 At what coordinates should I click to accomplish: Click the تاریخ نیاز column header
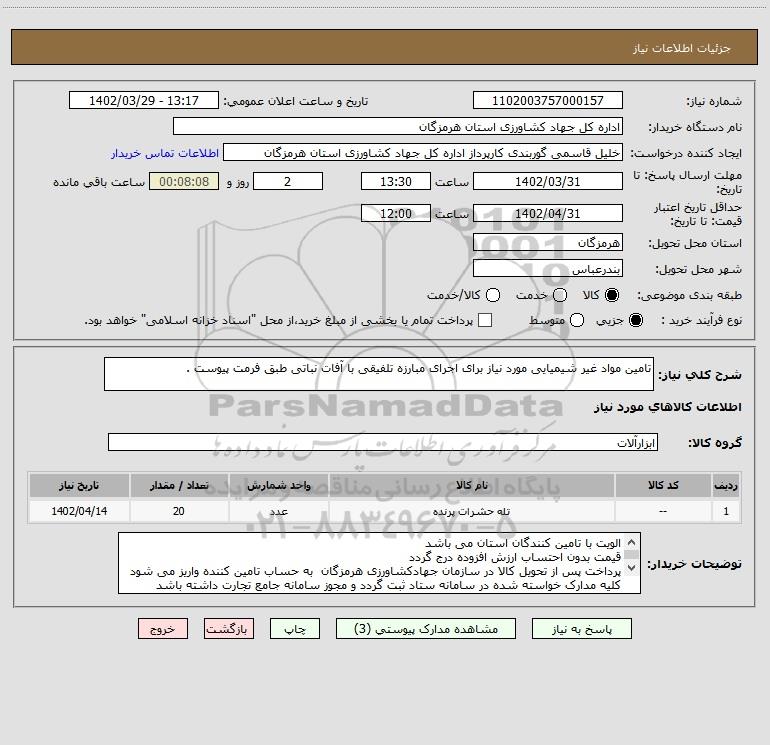tap(79, 485)
